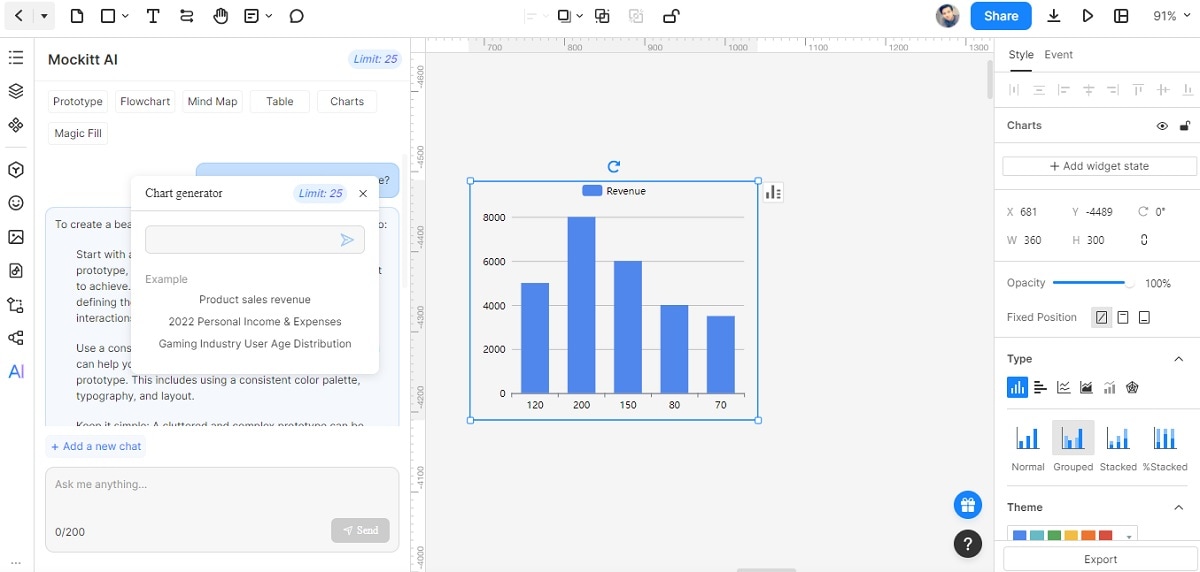Select the Flowchart tab
The image size is (1200, 572).
click(145, 101)
